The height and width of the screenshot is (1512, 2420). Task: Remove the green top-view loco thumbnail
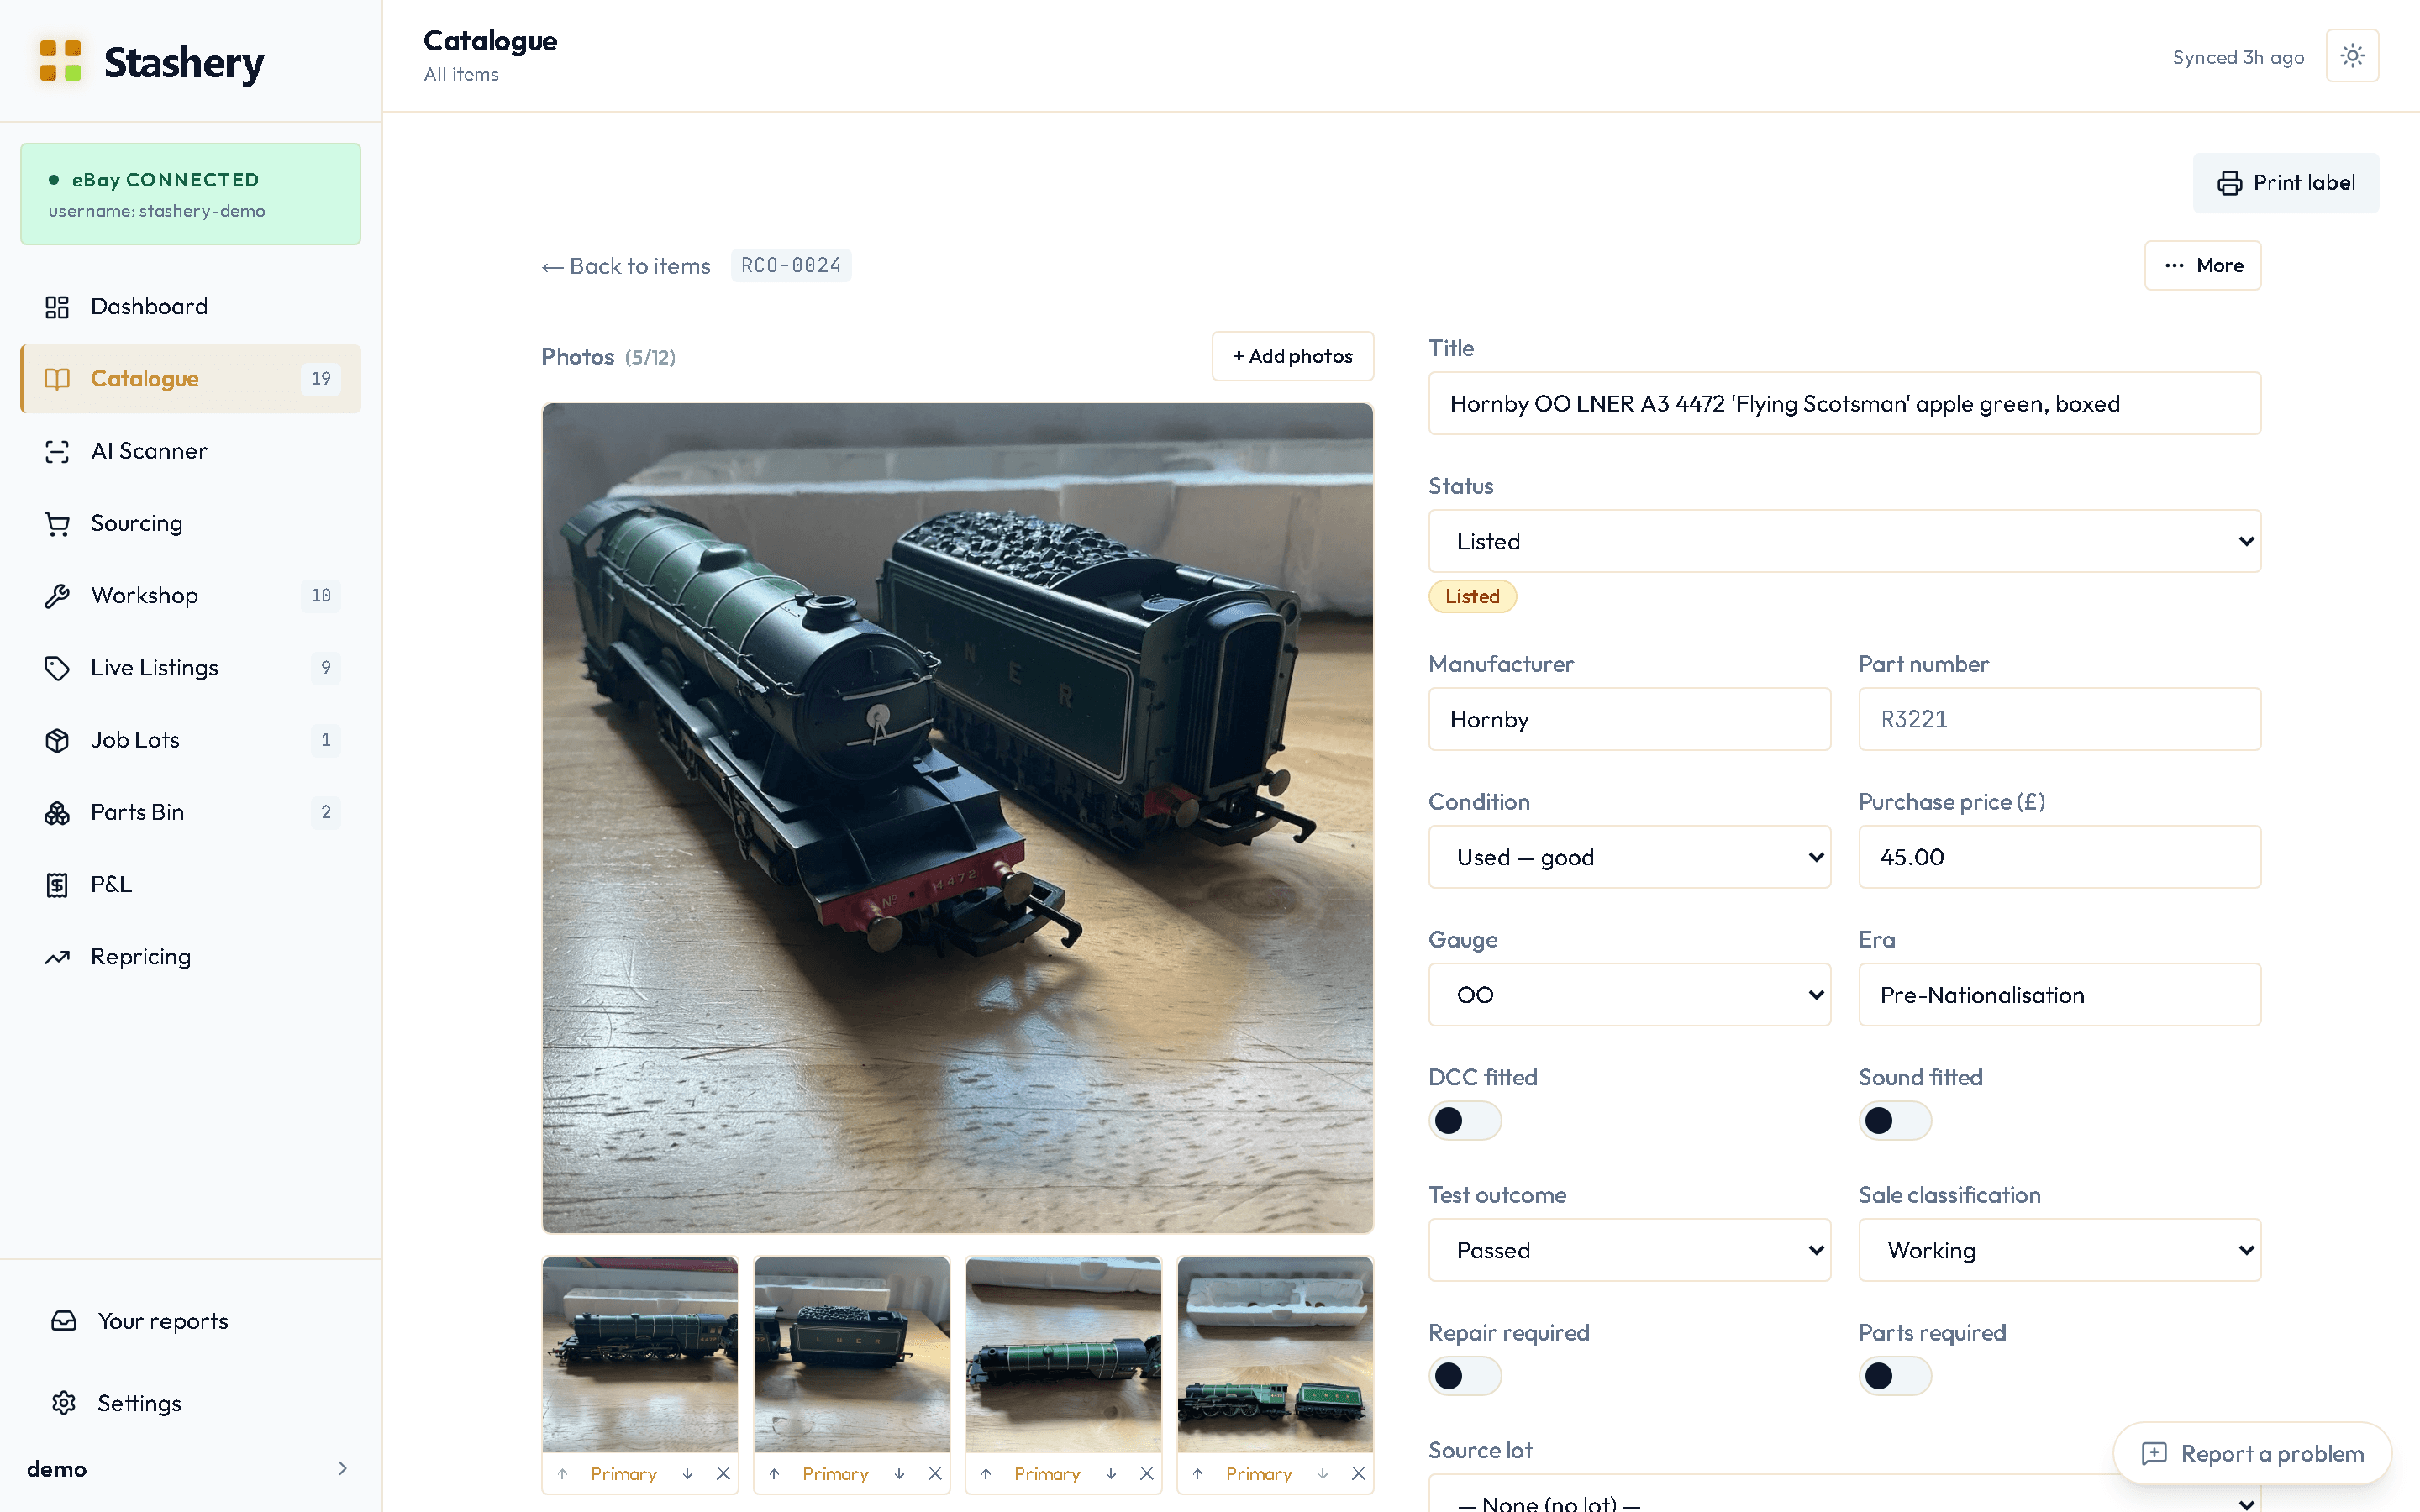1147,1473
